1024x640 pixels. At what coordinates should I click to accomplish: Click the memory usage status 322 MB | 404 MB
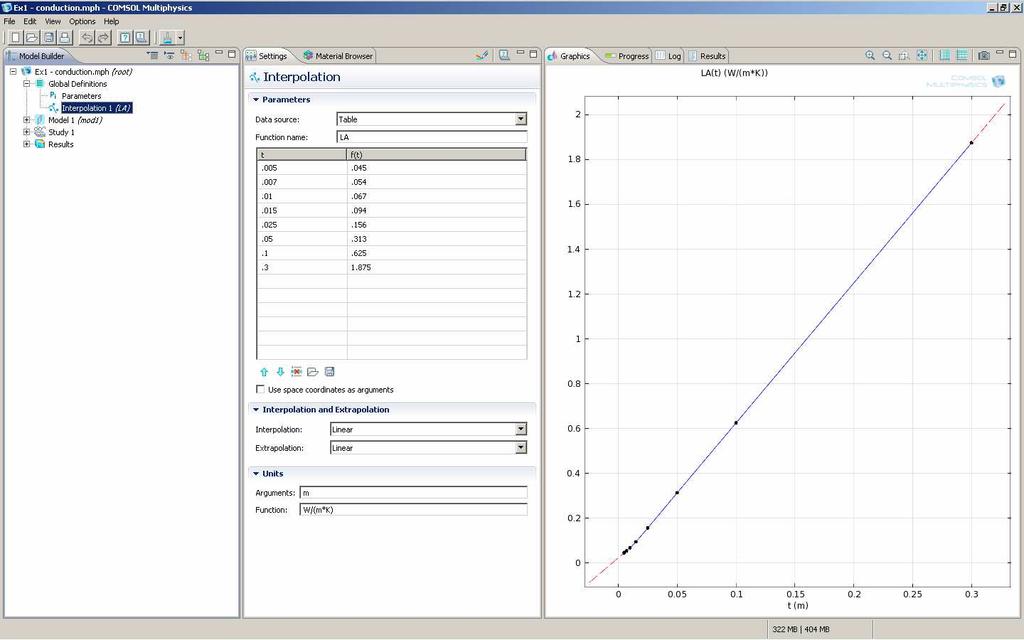tap(801, 629)
